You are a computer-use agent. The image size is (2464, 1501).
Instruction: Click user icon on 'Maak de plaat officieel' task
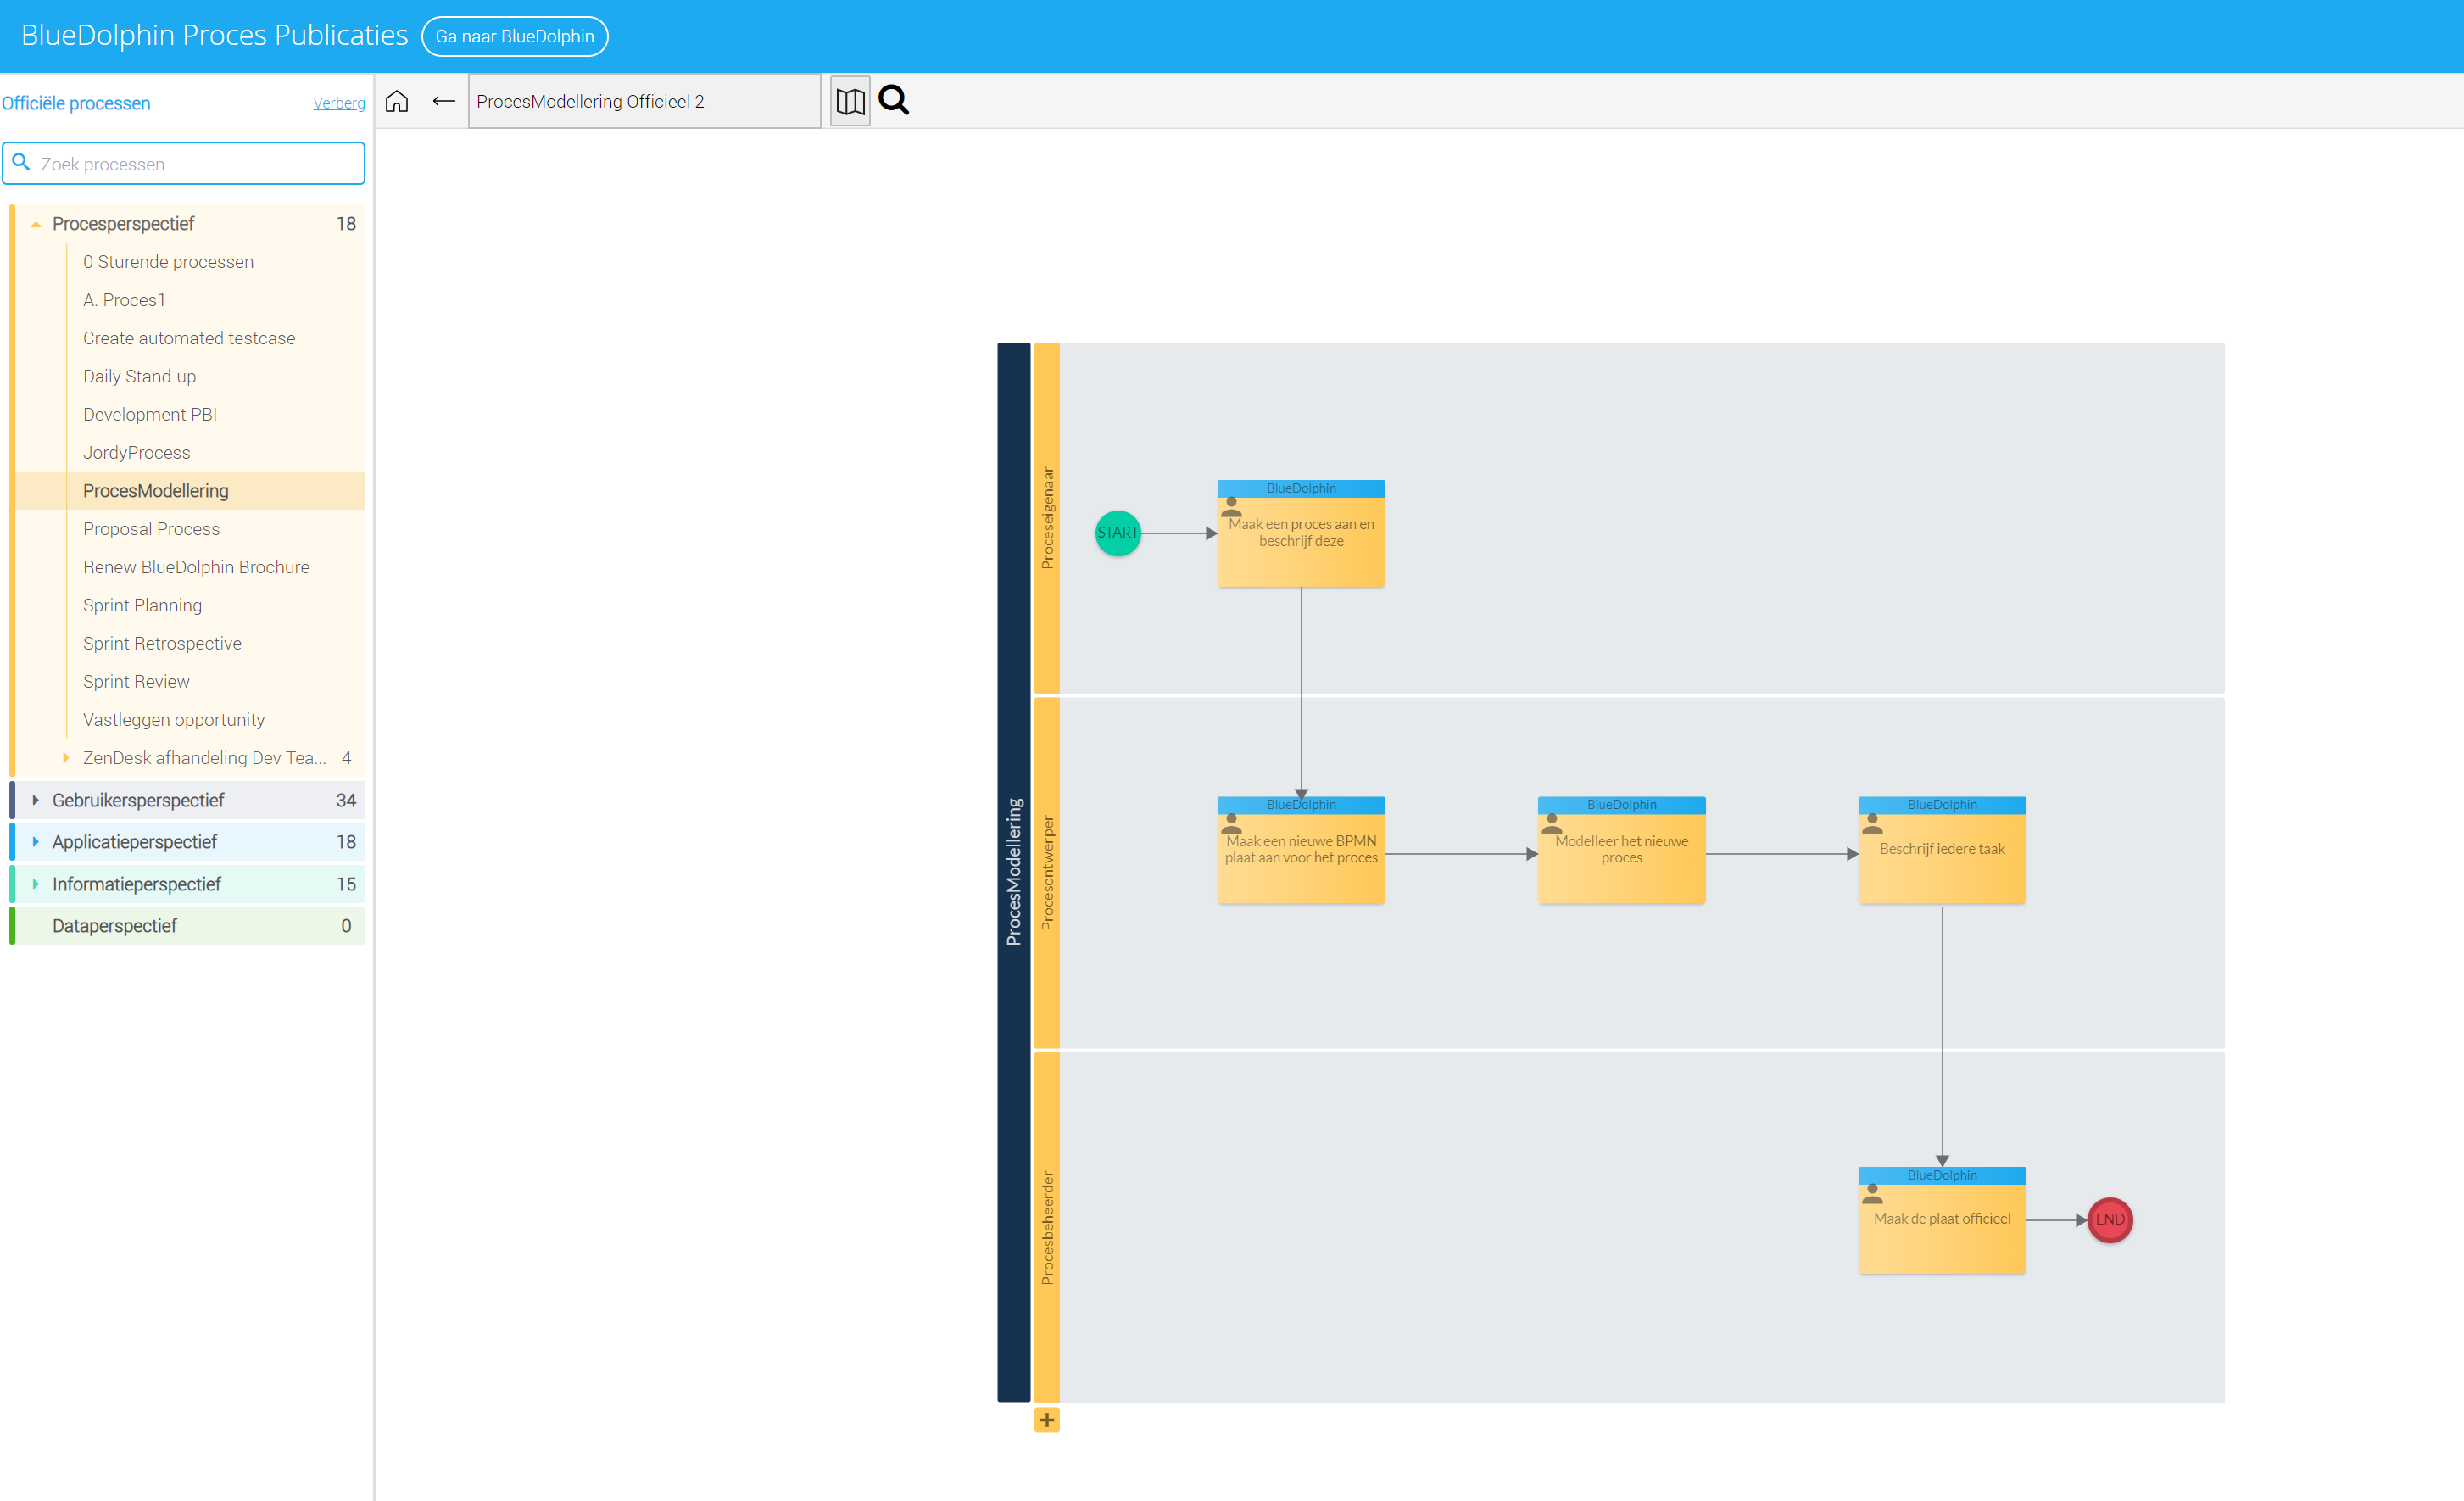click(1872, 1194)
